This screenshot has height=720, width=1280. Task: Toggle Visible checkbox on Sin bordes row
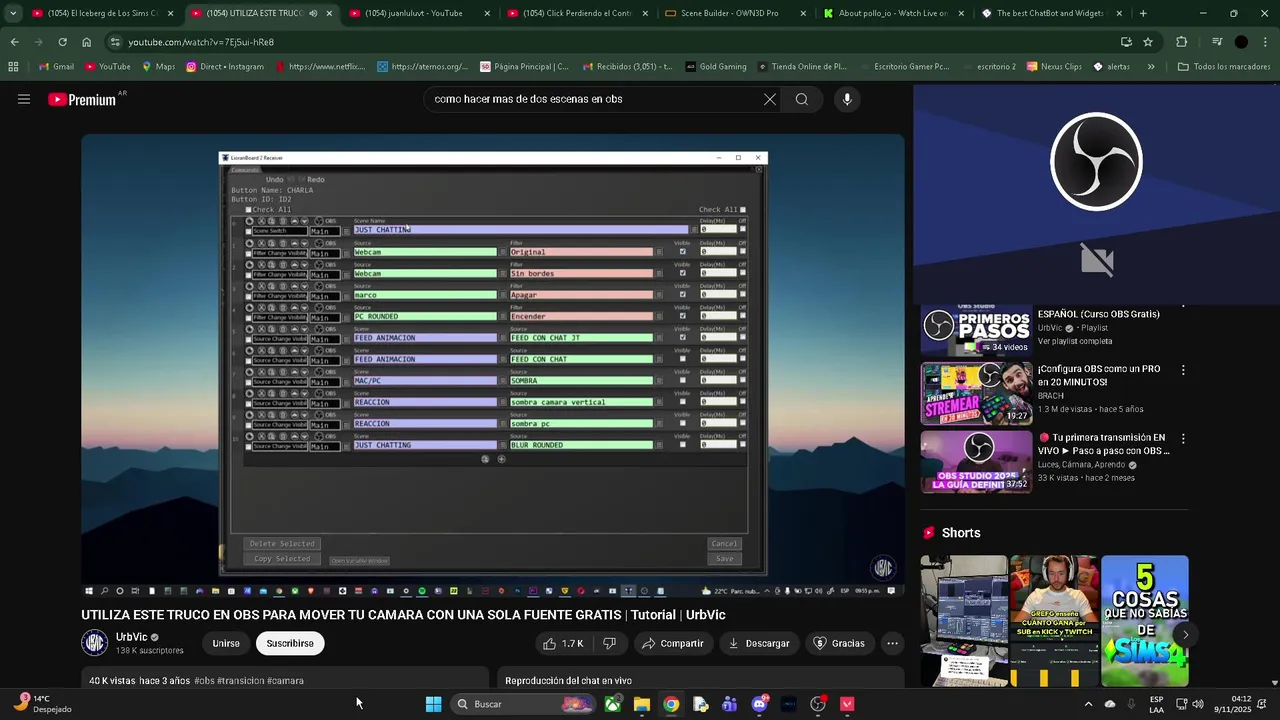click(683, 273)
